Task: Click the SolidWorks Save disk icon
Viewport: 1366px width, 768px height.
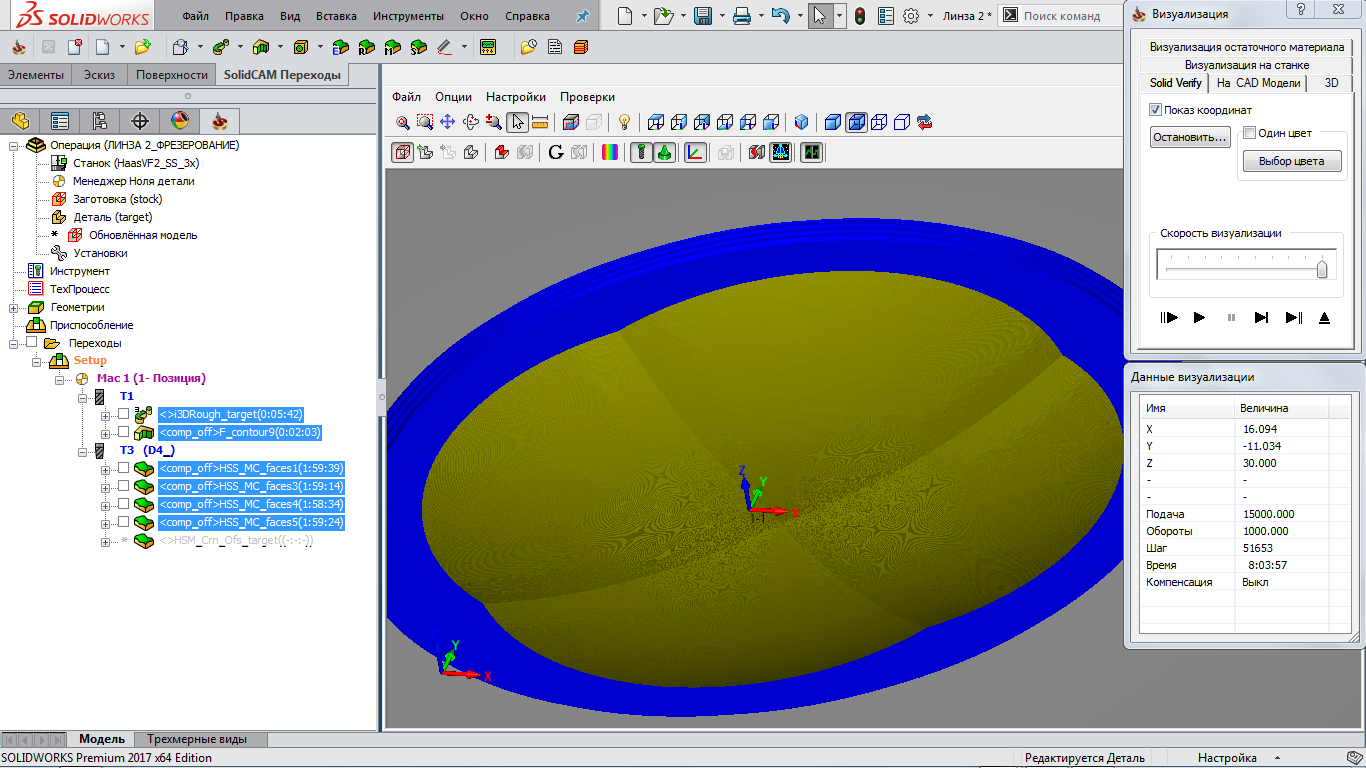Action: (x=703, y=16)
